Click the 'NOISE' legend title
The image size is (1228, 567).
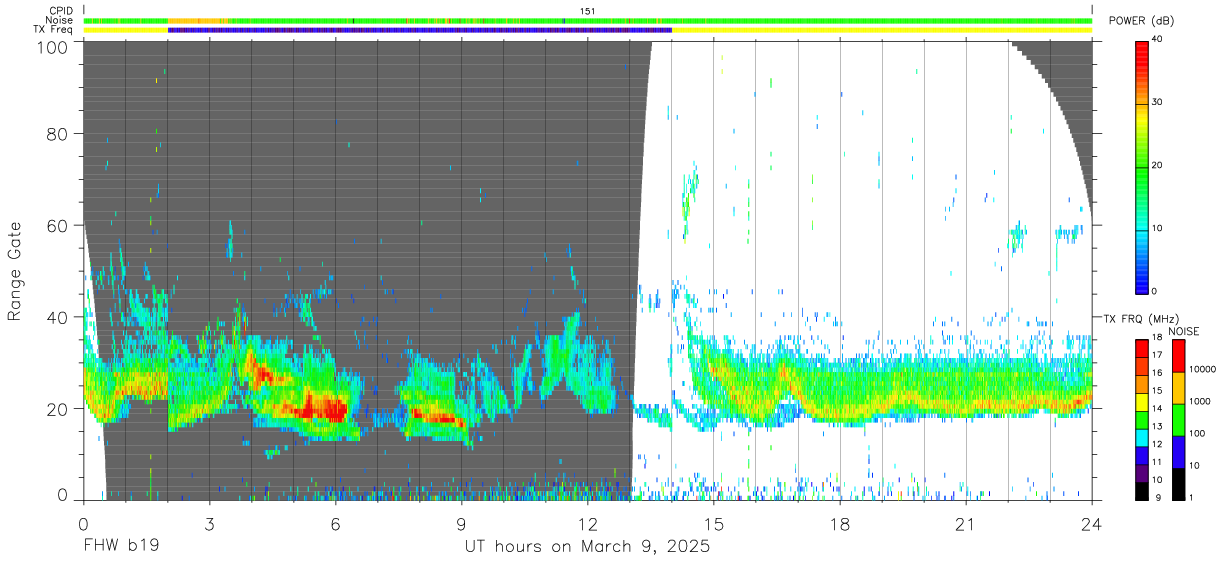[1183, 331]
